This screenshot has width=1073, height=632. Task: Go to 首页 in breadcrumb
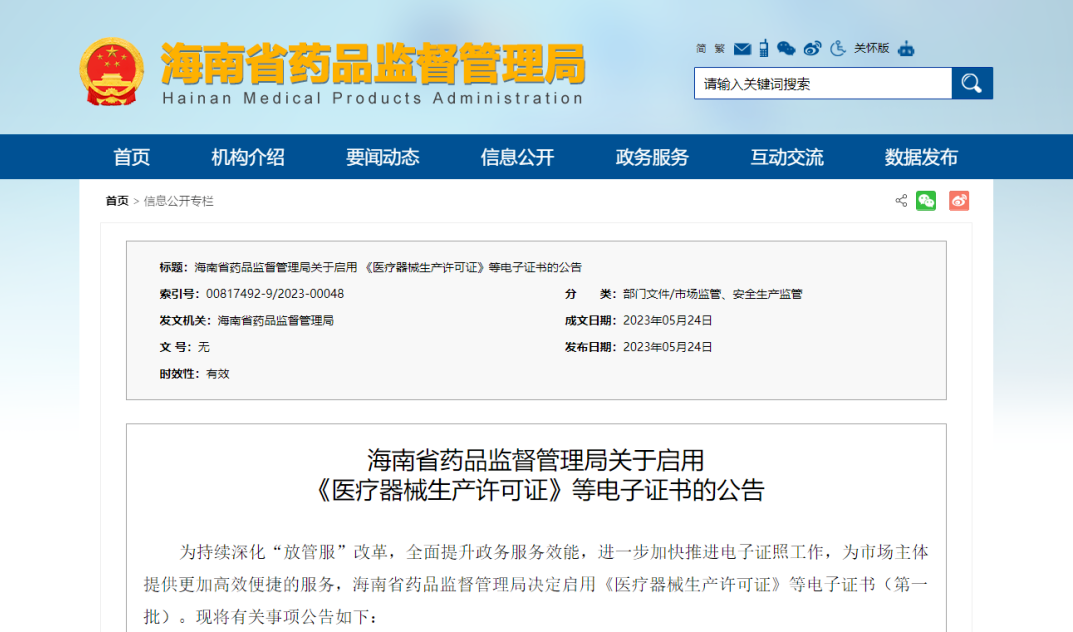tap(117, 201)
